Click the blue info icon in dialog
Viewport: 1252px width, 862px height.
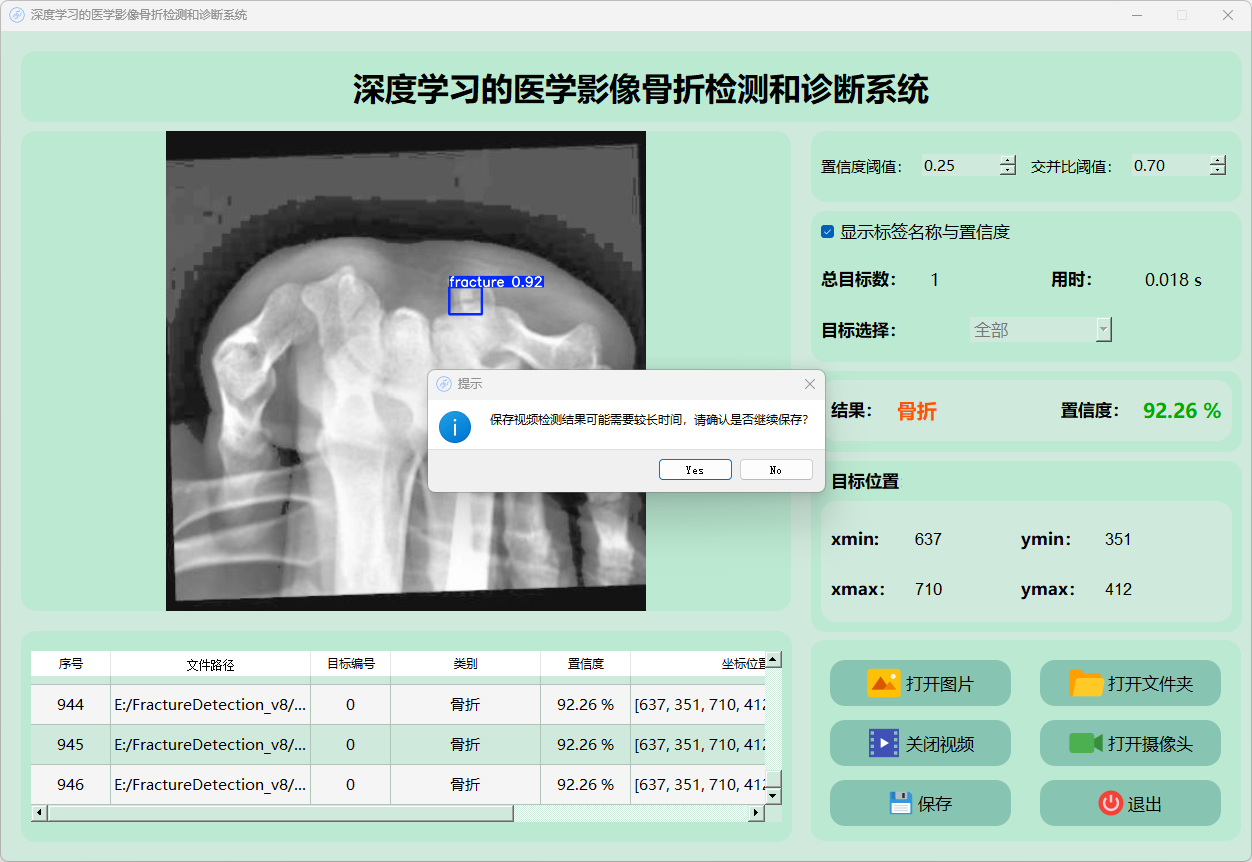pos(455,427)
